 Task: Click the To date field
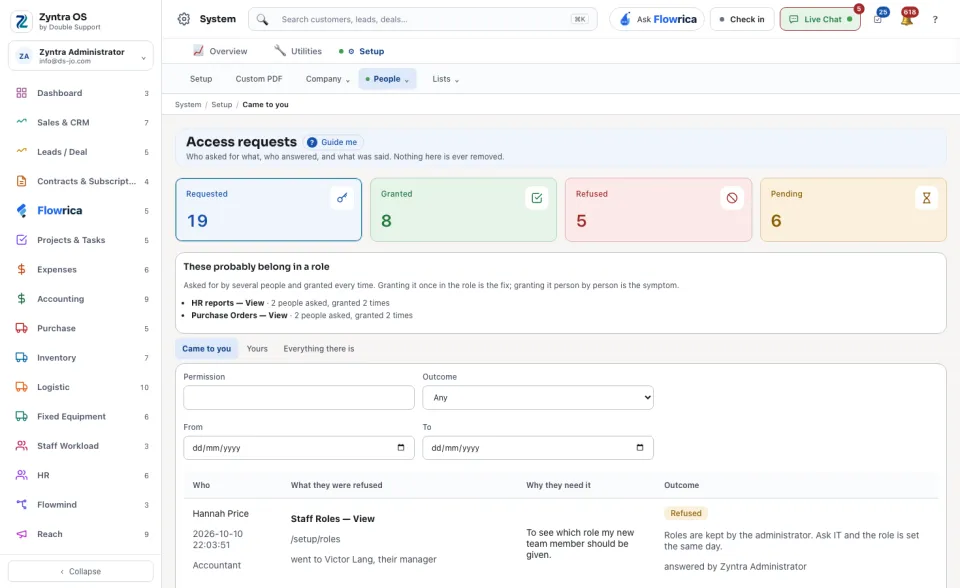[x=538, y=448]
